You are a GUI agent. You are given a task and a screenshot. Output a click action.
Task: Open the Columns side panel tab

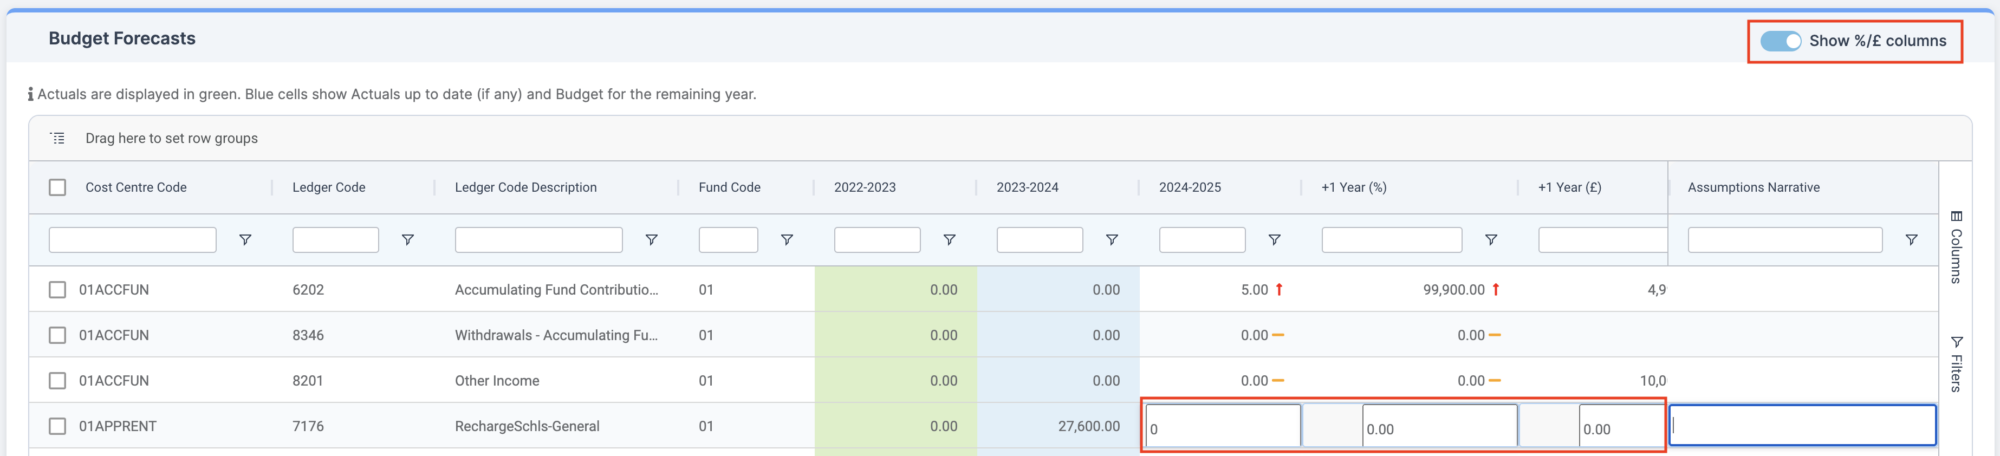coord(1956,247)
